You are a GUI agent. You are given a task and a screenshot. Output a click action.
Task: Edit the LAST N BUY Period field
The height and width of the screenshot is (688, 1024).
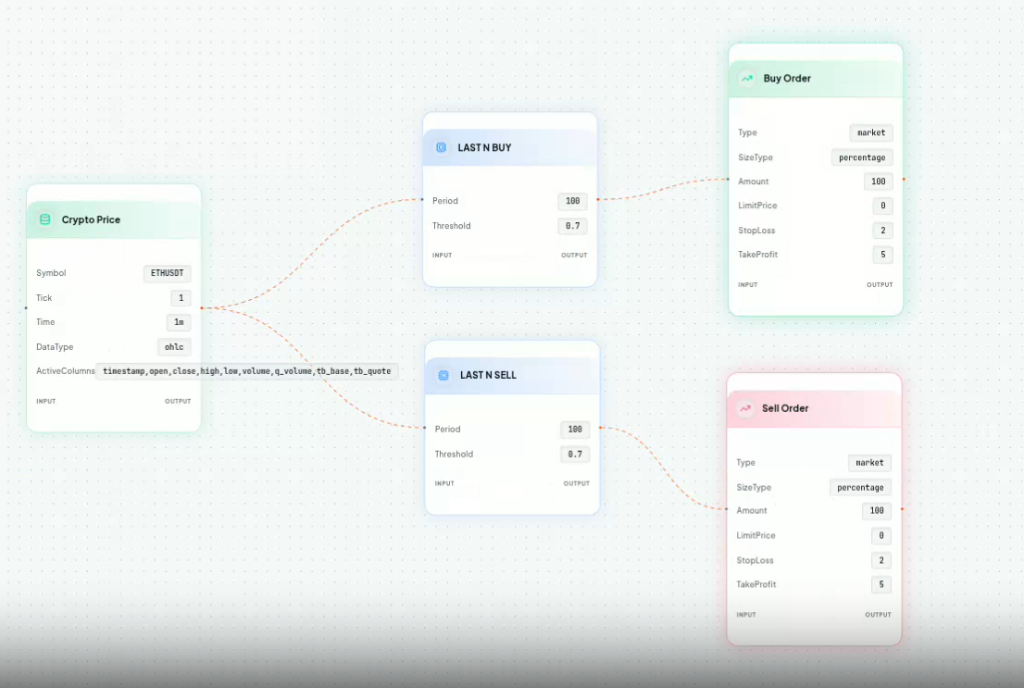pyautogui.click(x=573, y=201)
